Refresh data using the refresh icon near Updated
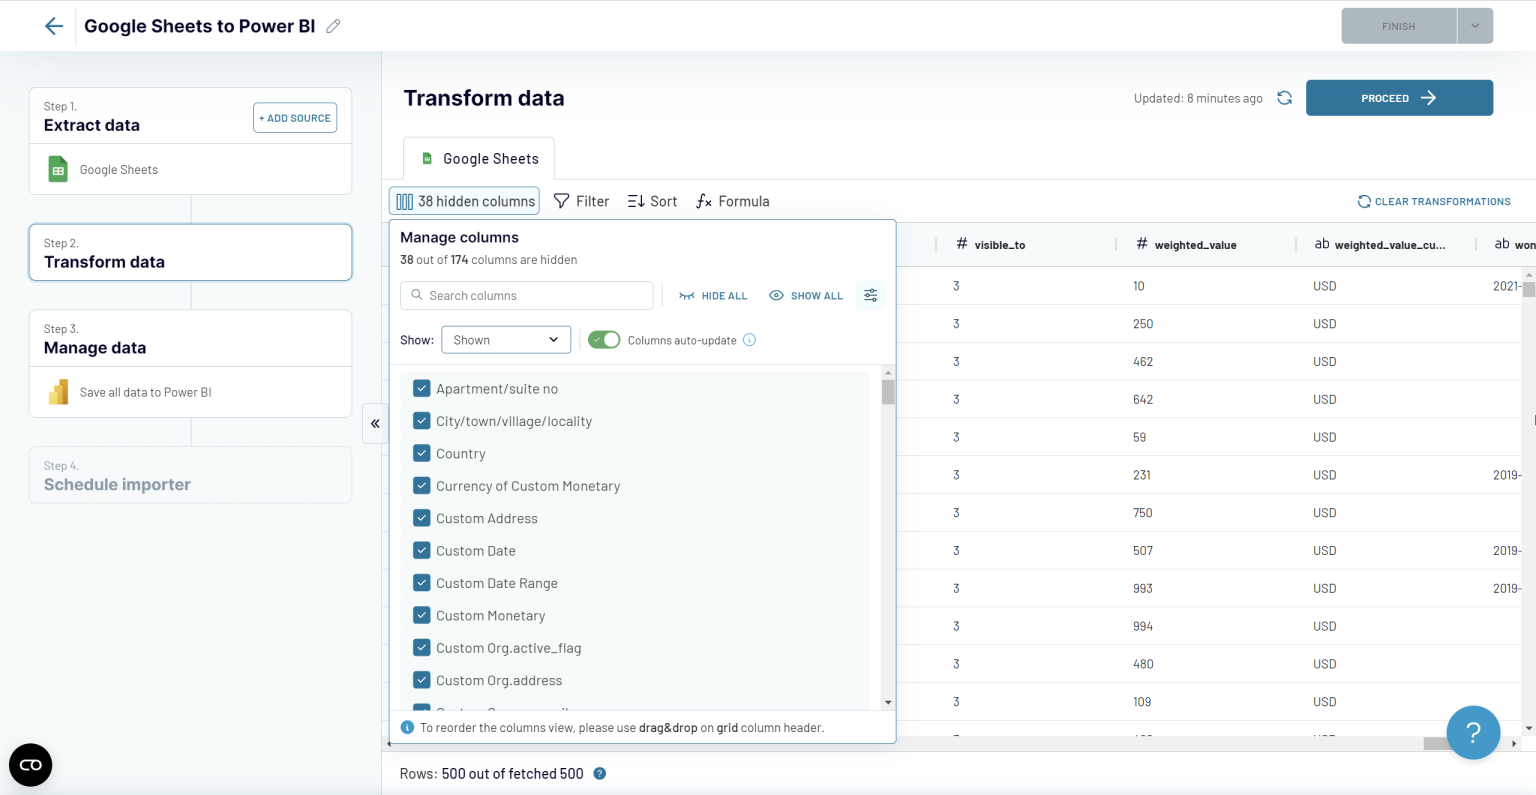The width and height of the screenshot is (1536, 795). coord(1284,97)
